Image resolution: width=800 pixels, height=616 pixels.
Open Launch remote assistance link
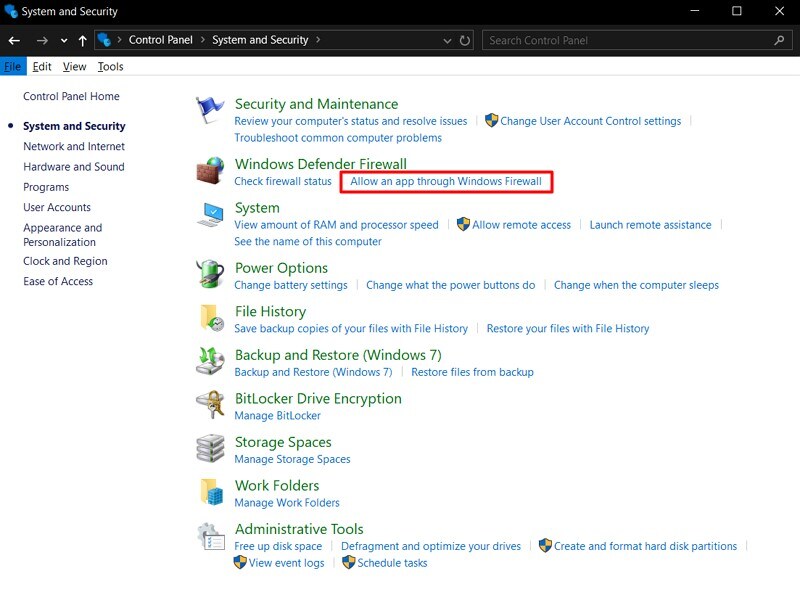click(651, 225)
